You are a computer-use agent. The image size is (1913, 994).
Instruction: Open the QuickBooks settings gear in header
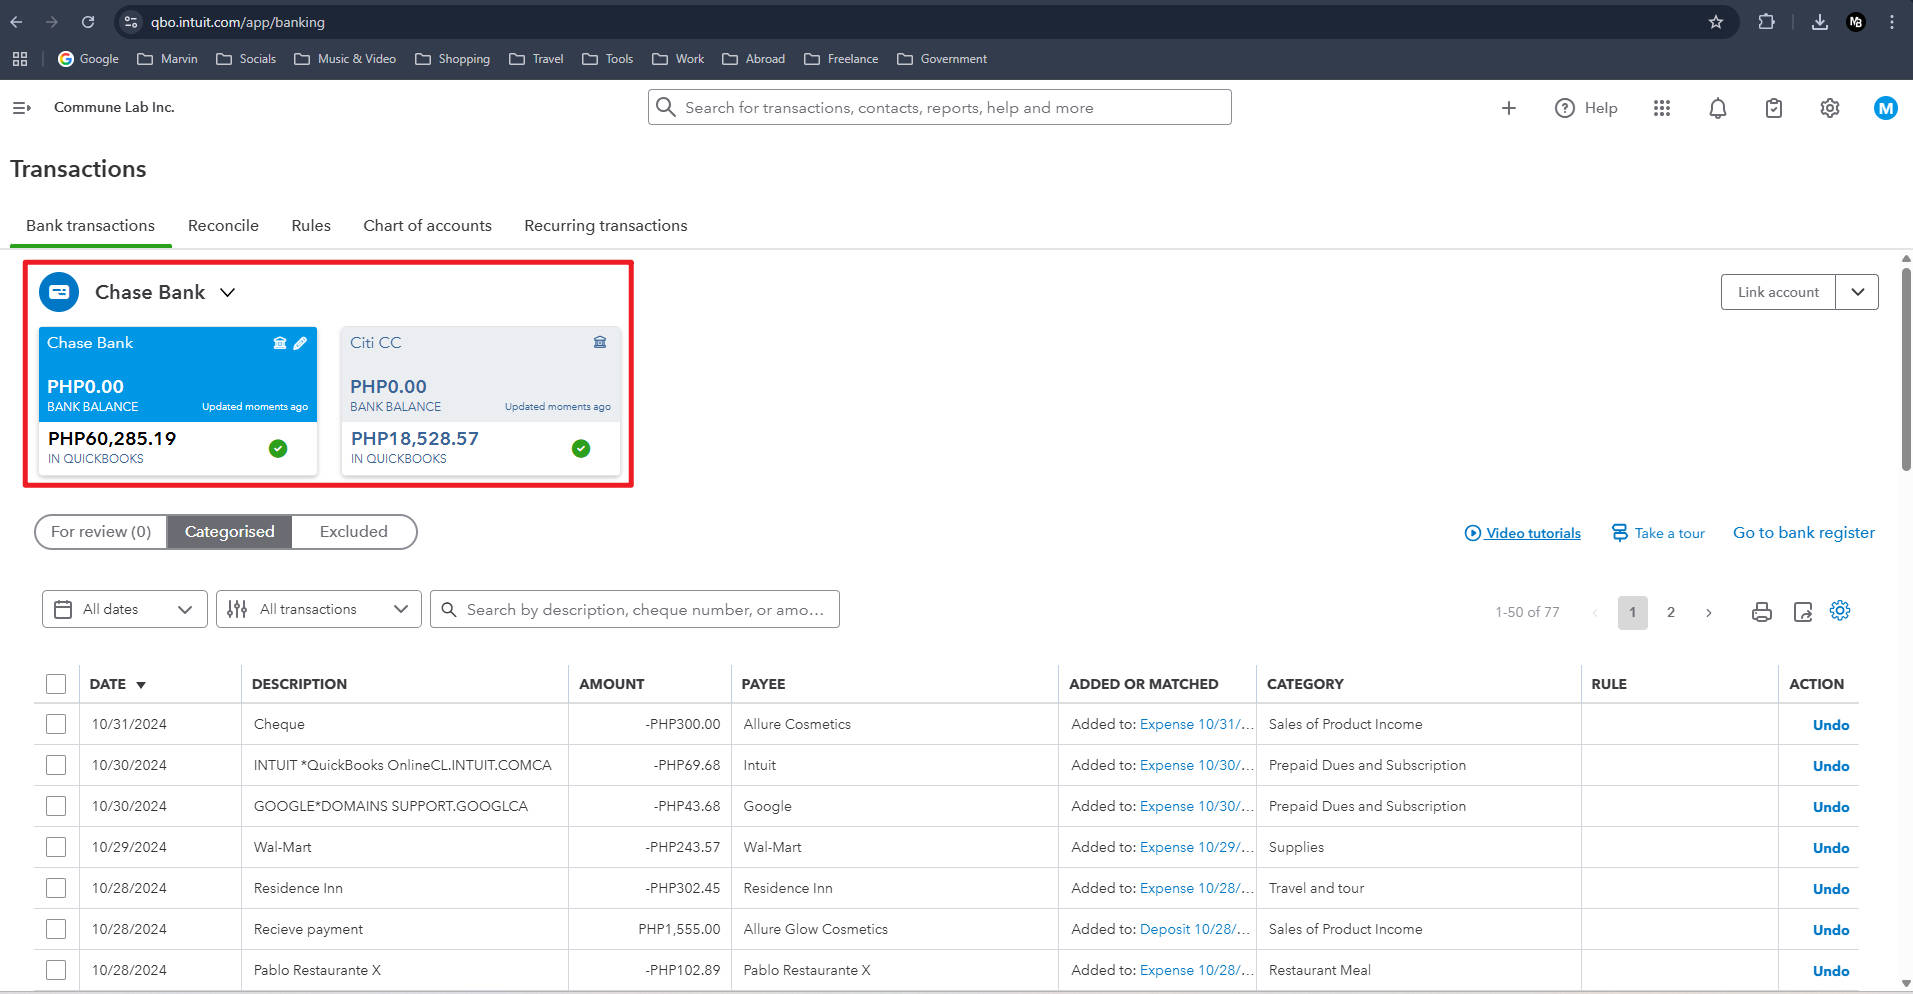click(1830, 108)
